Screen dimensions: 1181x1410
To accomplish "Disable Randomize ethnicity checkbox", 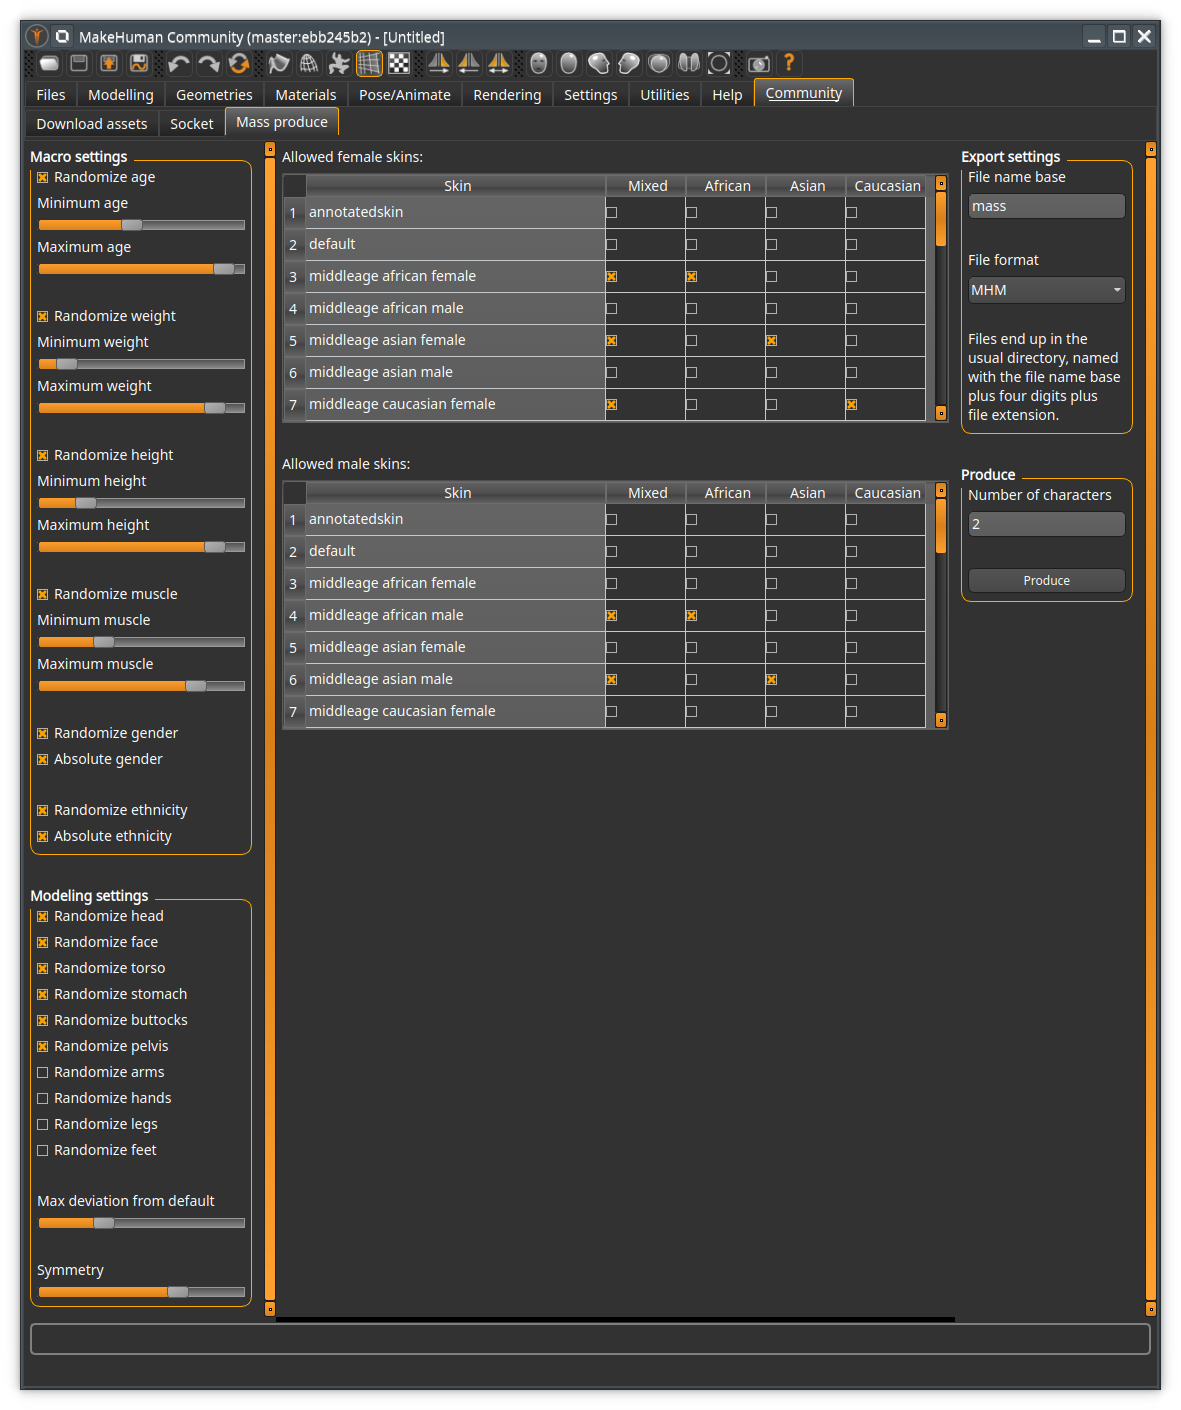I will [43, 811].
